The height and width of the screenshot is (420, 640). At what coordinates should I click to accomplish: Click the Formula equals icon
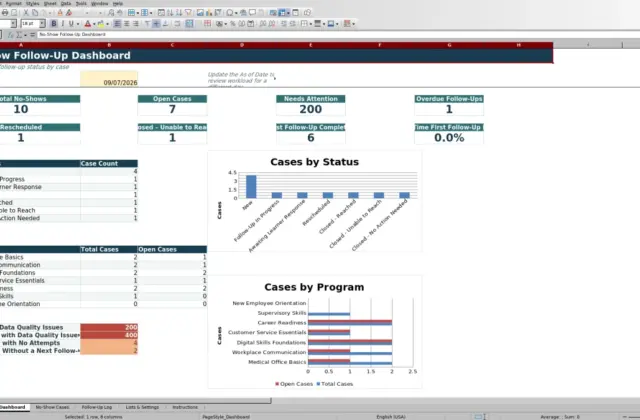click(32, 35)
